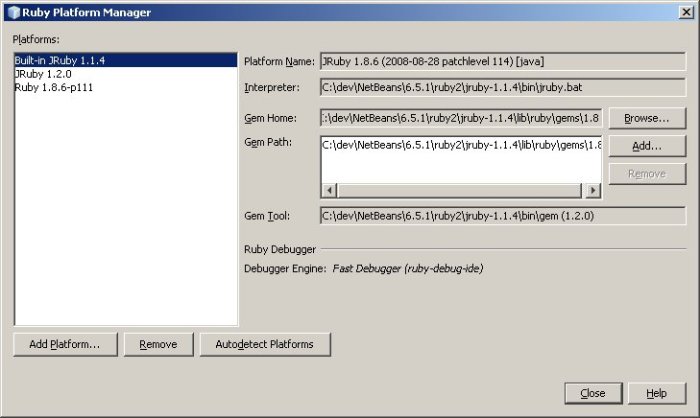Click Gem Path left scroll arrow
This screenshot has height=418, width=700.
click(x=329, y=191)
